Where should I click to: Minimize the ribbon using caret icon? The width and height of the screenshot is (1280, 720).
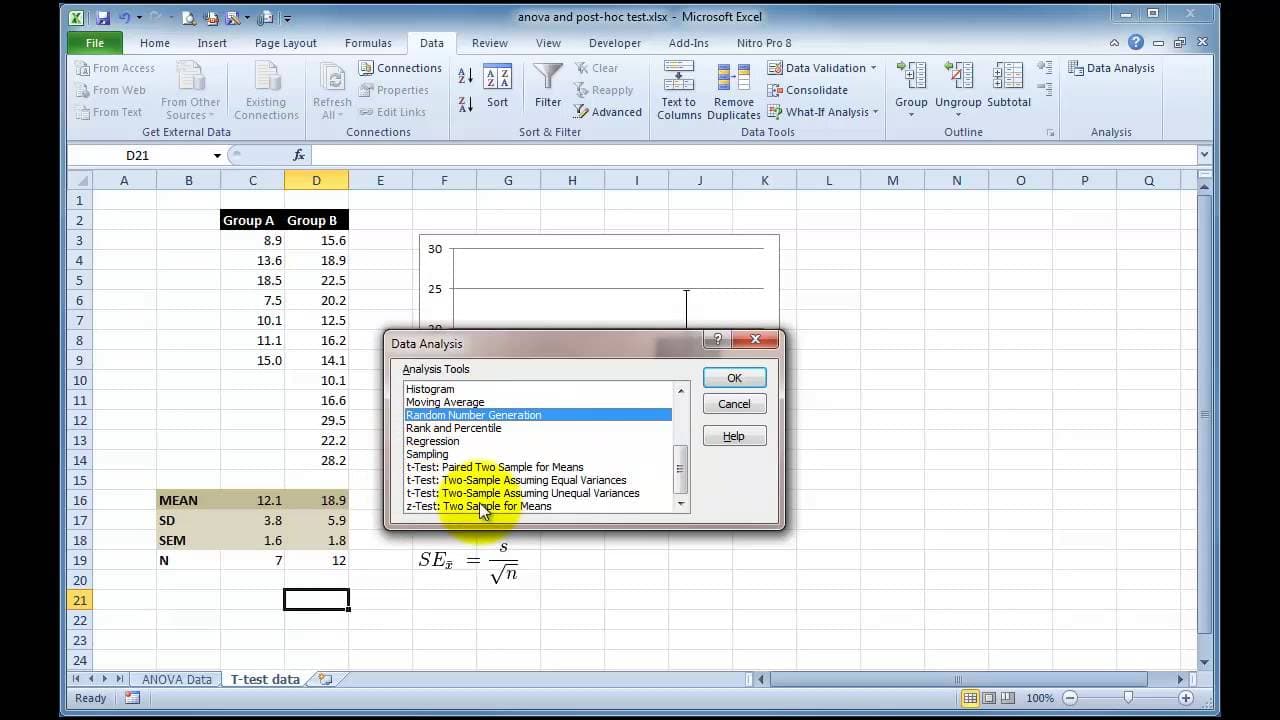click(1115, 43)
